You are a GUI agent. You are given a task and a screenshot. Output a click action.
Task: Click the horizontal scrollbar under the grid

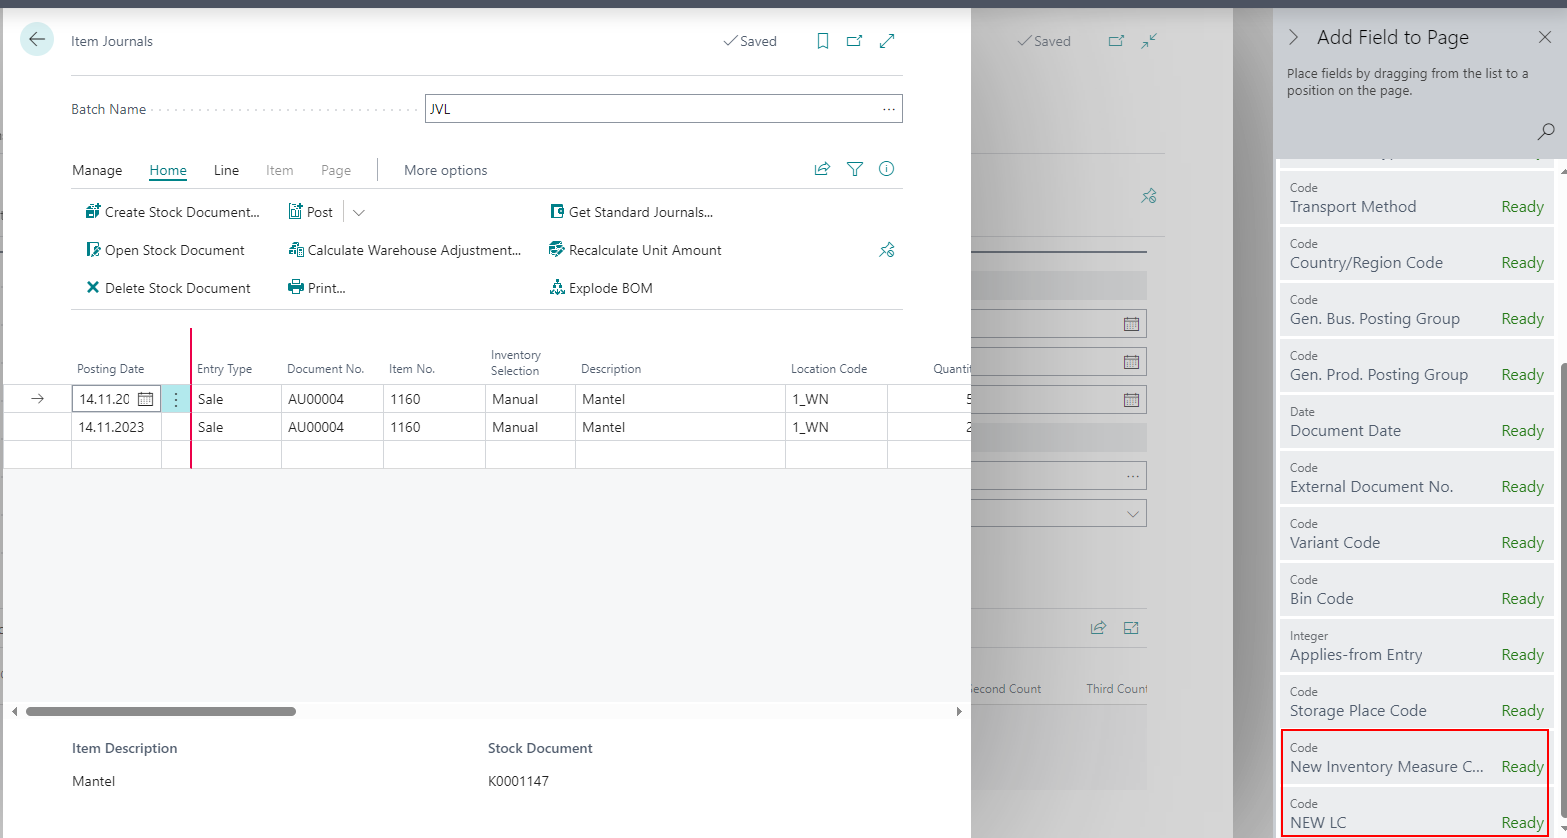tap(160, 711)
